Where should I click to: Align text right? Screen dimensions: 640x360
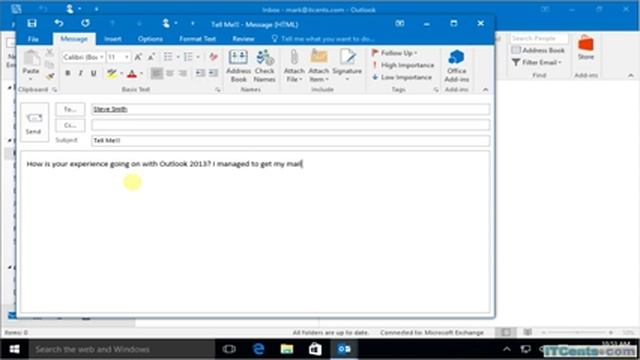click(x=182, y=73)
